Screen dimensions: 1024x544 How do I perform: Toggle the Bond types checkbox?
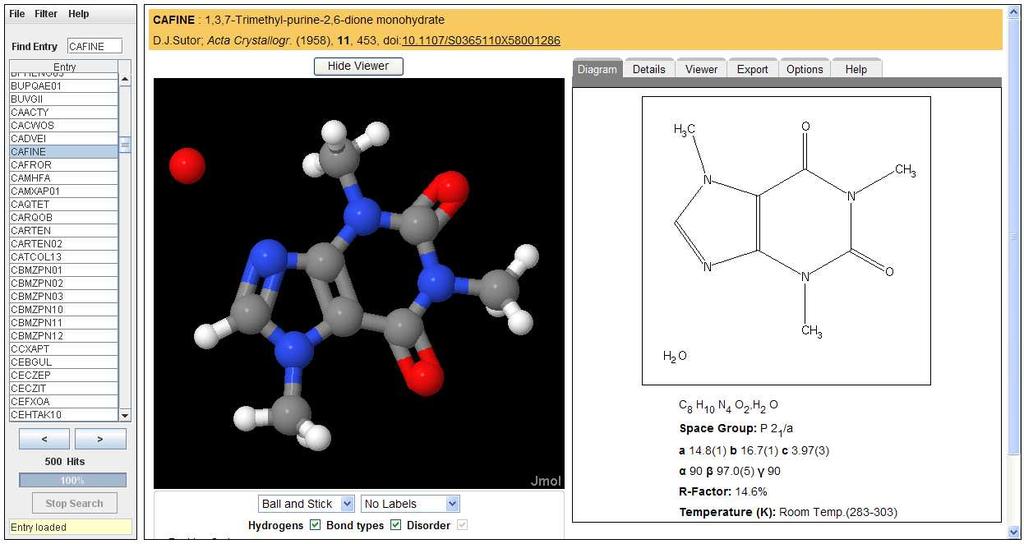pos(396,524)
